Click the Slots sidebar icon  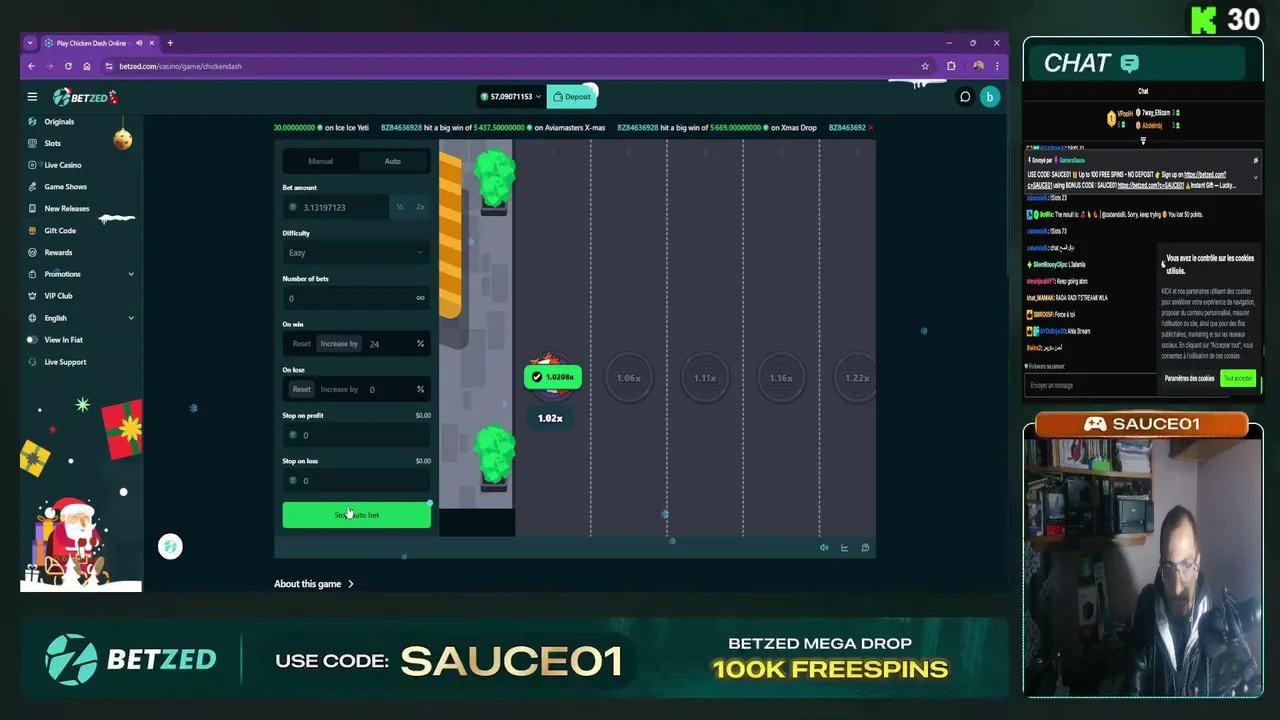(32, 143)
